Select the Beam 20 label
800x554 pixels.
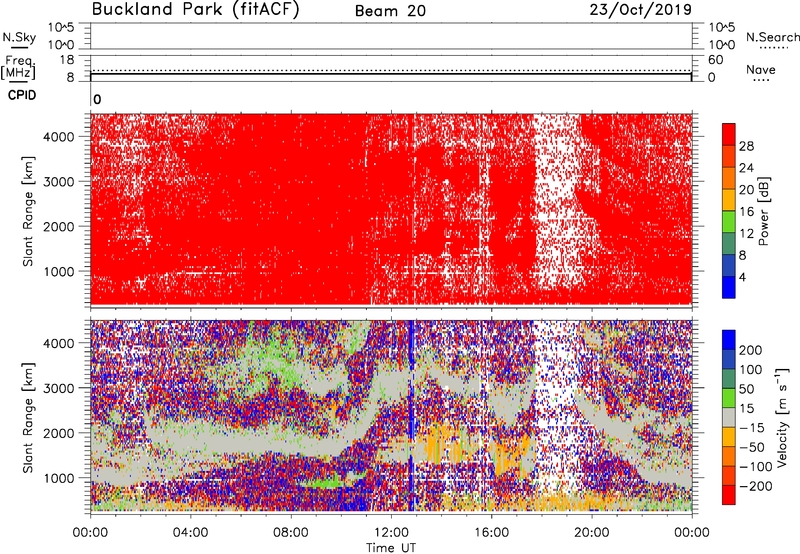(x=390, y=11)
